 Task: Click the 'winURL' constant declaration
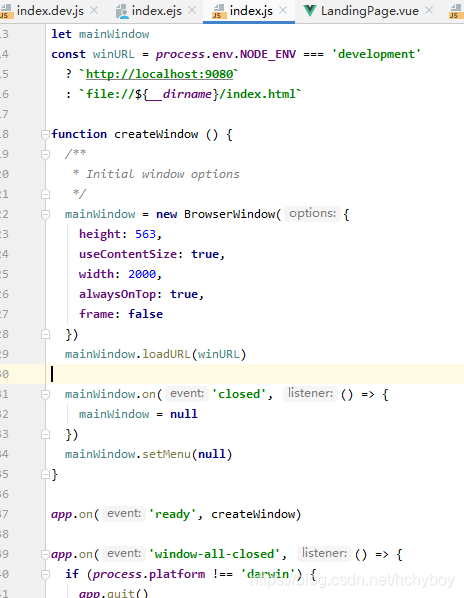point(114,54)
